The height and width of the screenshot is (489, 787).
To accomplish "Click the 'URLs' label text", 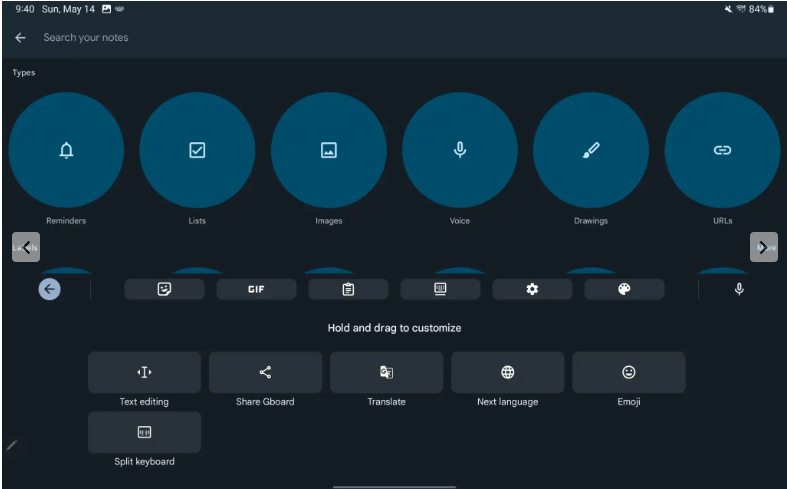I will 723,220.
